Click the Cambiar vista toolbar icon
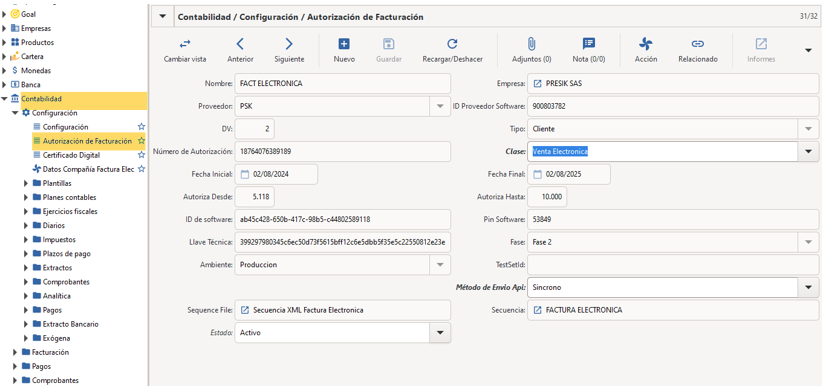This screenshot has height=389, width=822. coord(185,44)
